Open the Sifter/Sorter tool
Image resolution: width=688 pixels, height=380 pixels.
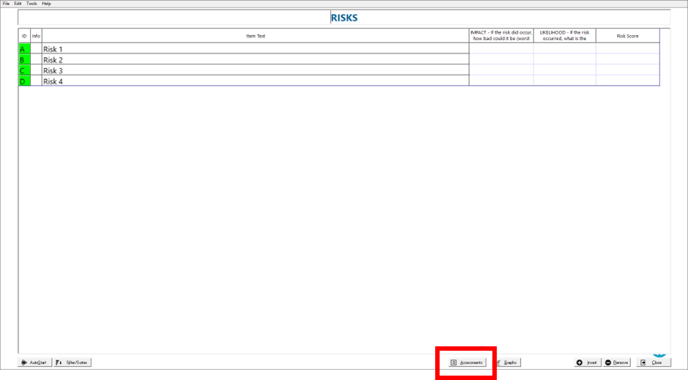(x=72, y=362)
